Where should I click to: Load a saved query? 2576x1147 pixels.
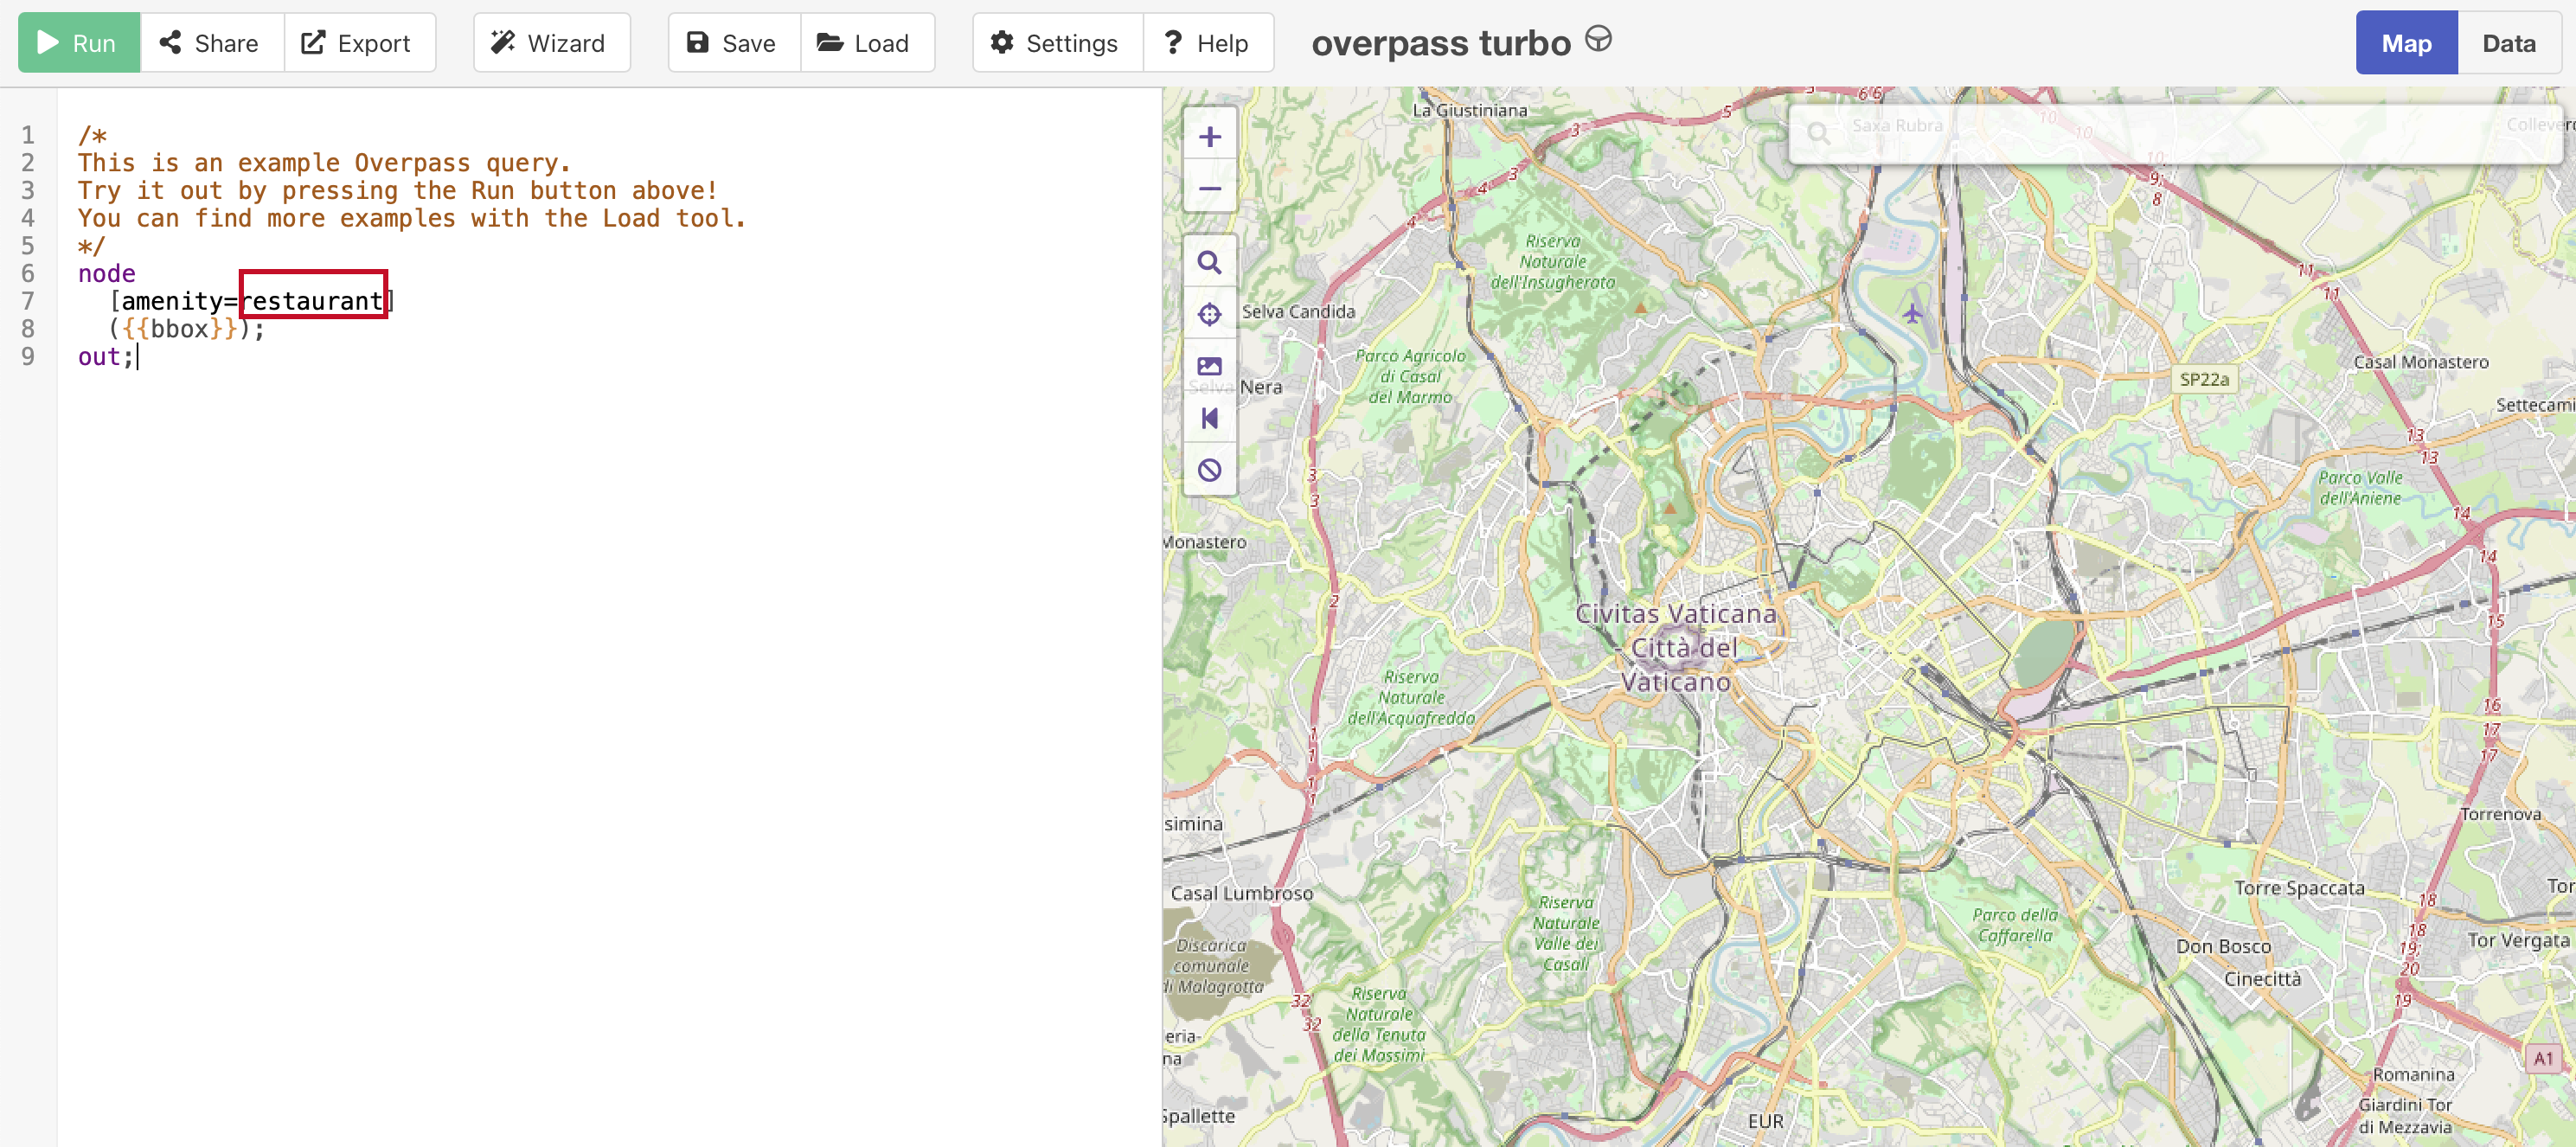click(866, 43)
